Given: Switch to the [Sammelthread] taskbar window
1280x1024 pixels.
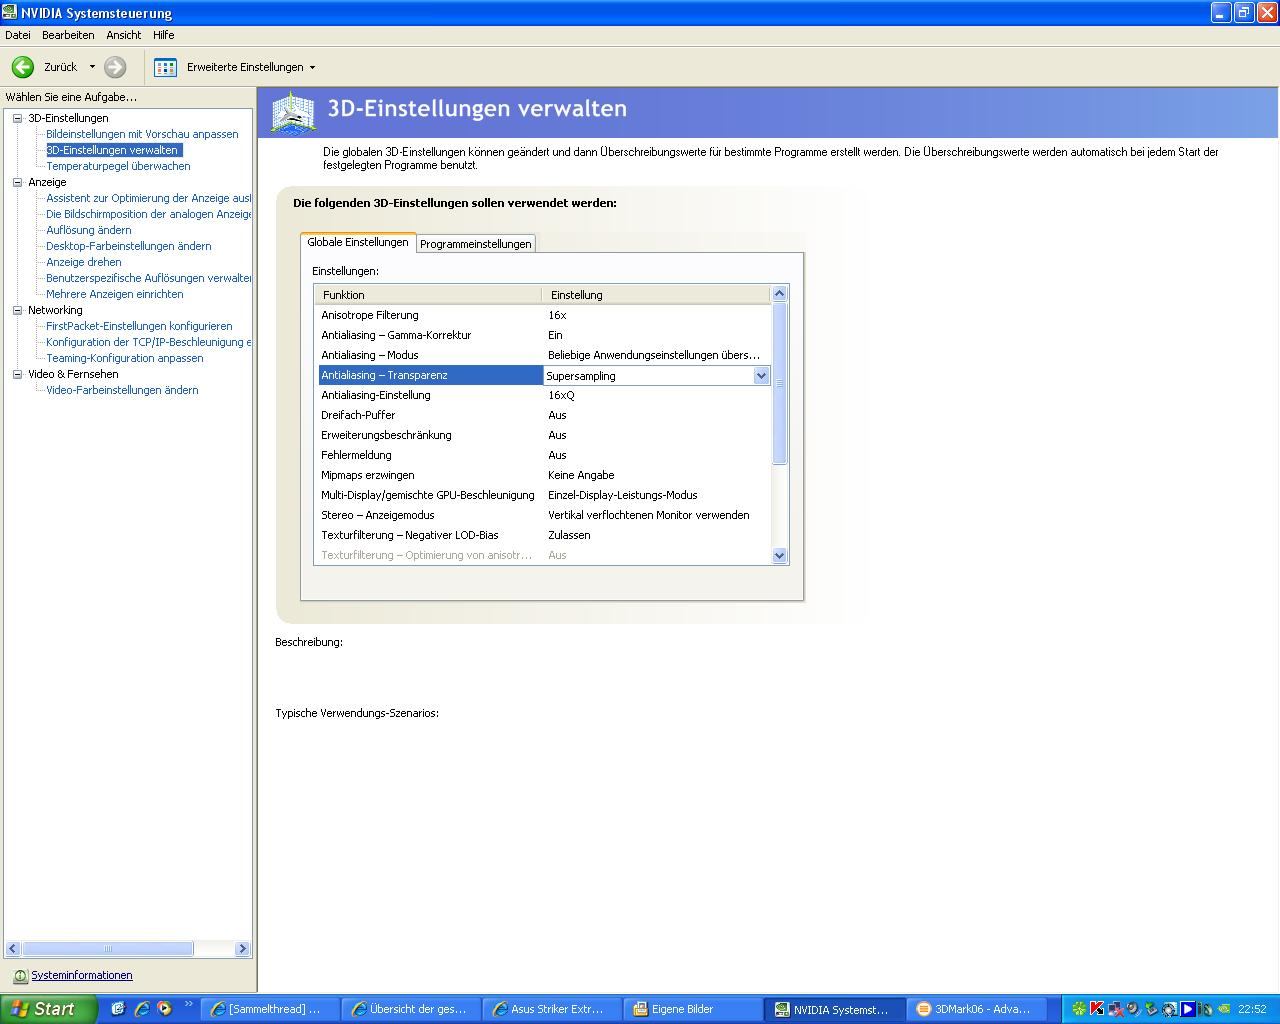Looking at the screenshot, I should (271, 1009).
